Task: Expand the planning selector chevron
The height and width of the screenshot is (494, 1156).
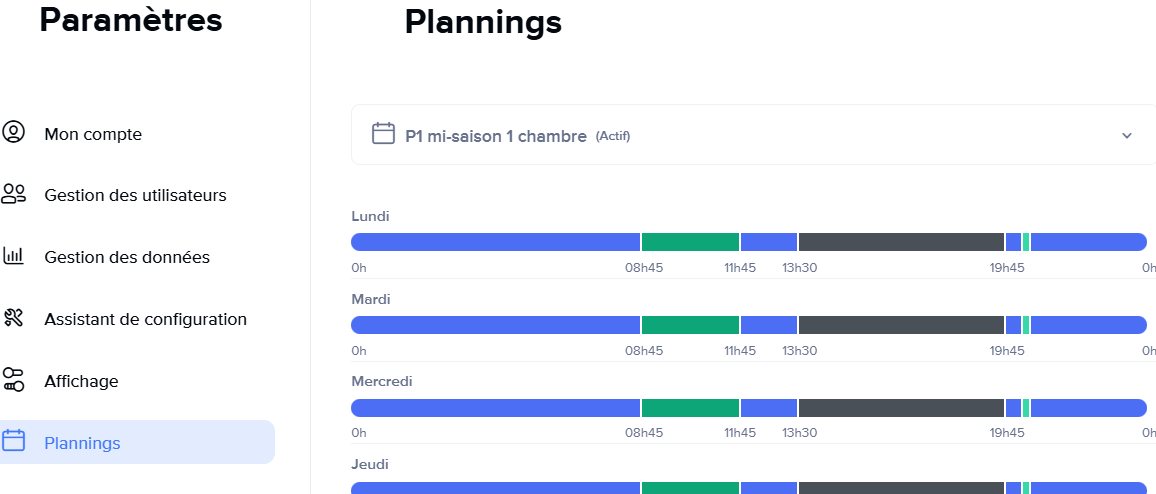Action: (x=1127, y=135)
